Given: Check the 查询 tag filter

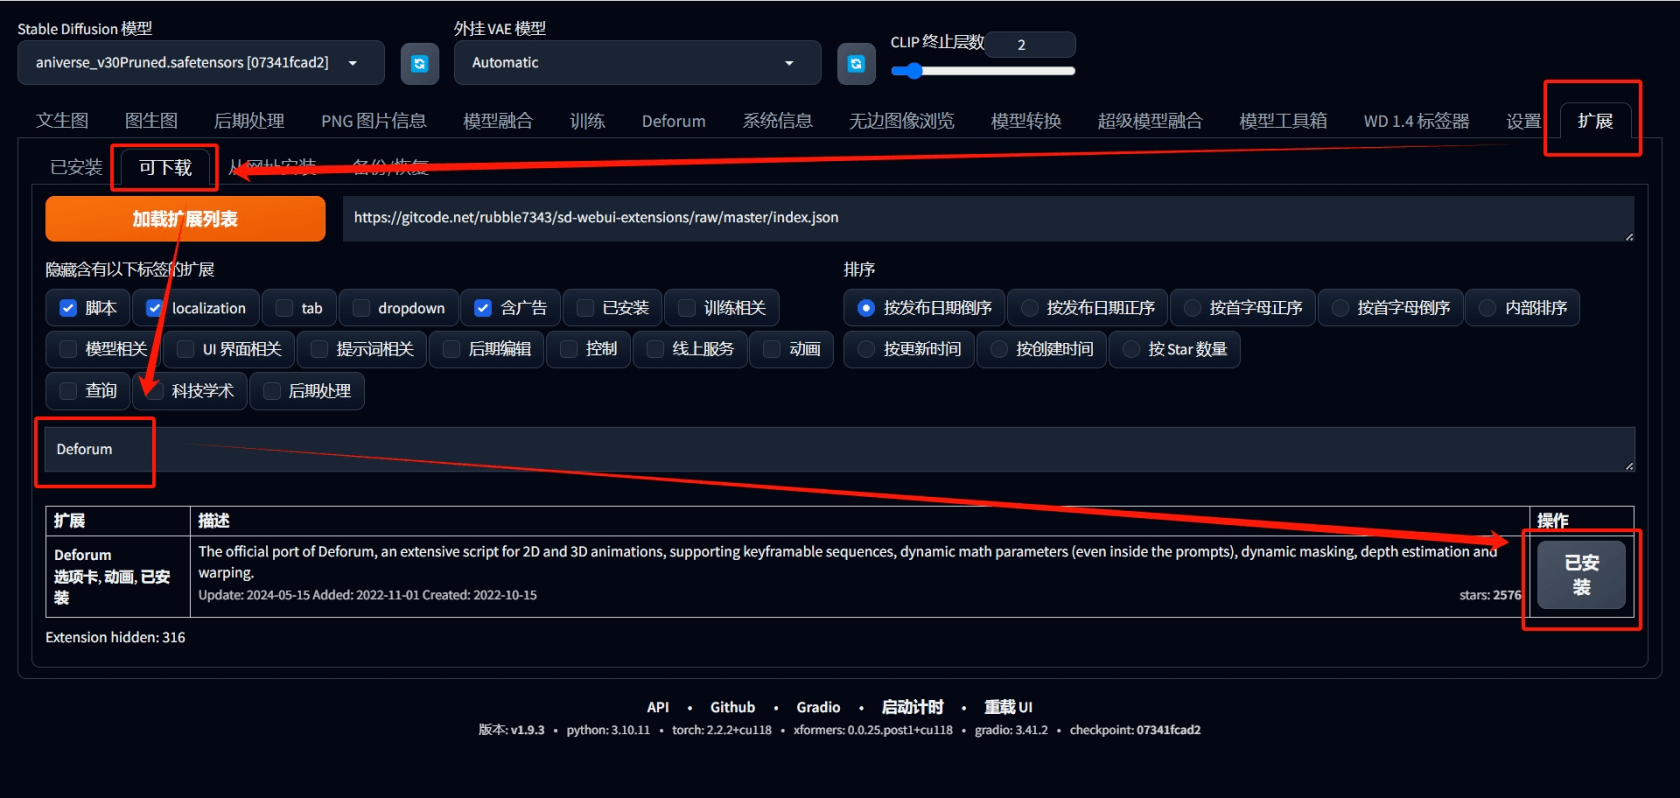Looking at the screenshot, I should pos(68,391).
